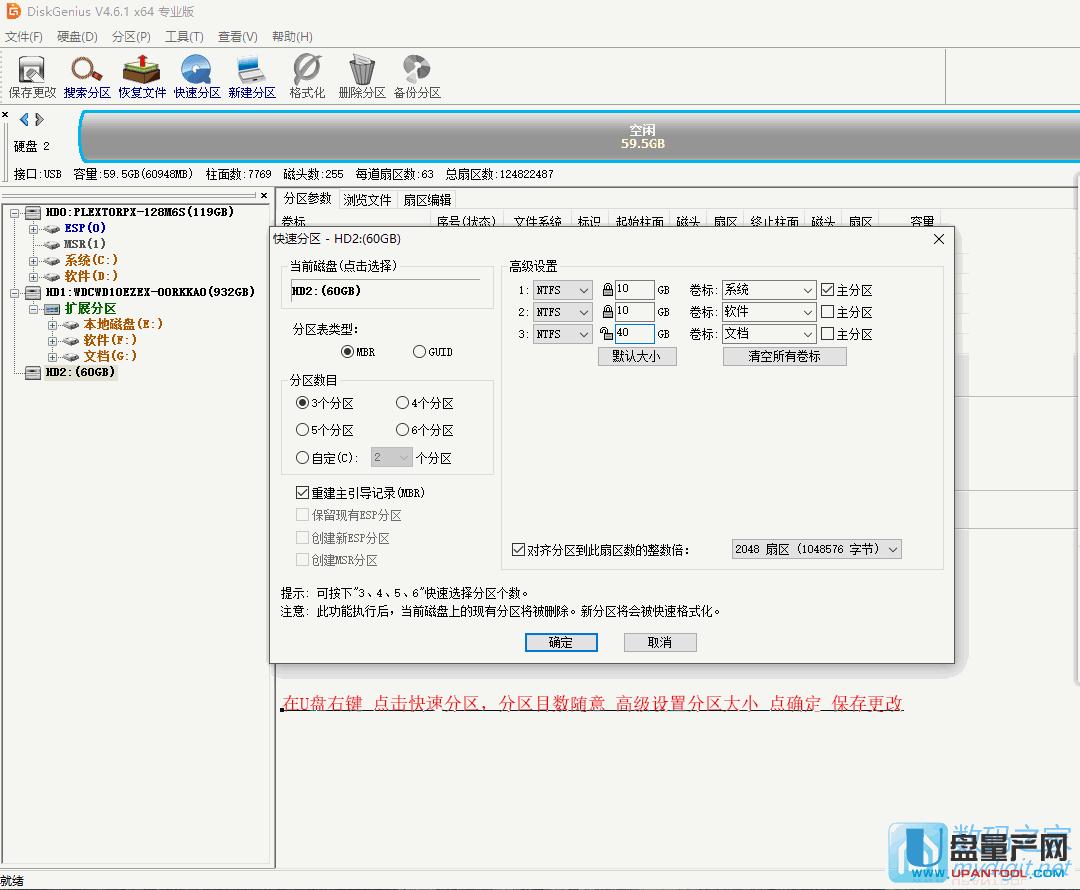Click the 确定 button

tap(561, 642)
